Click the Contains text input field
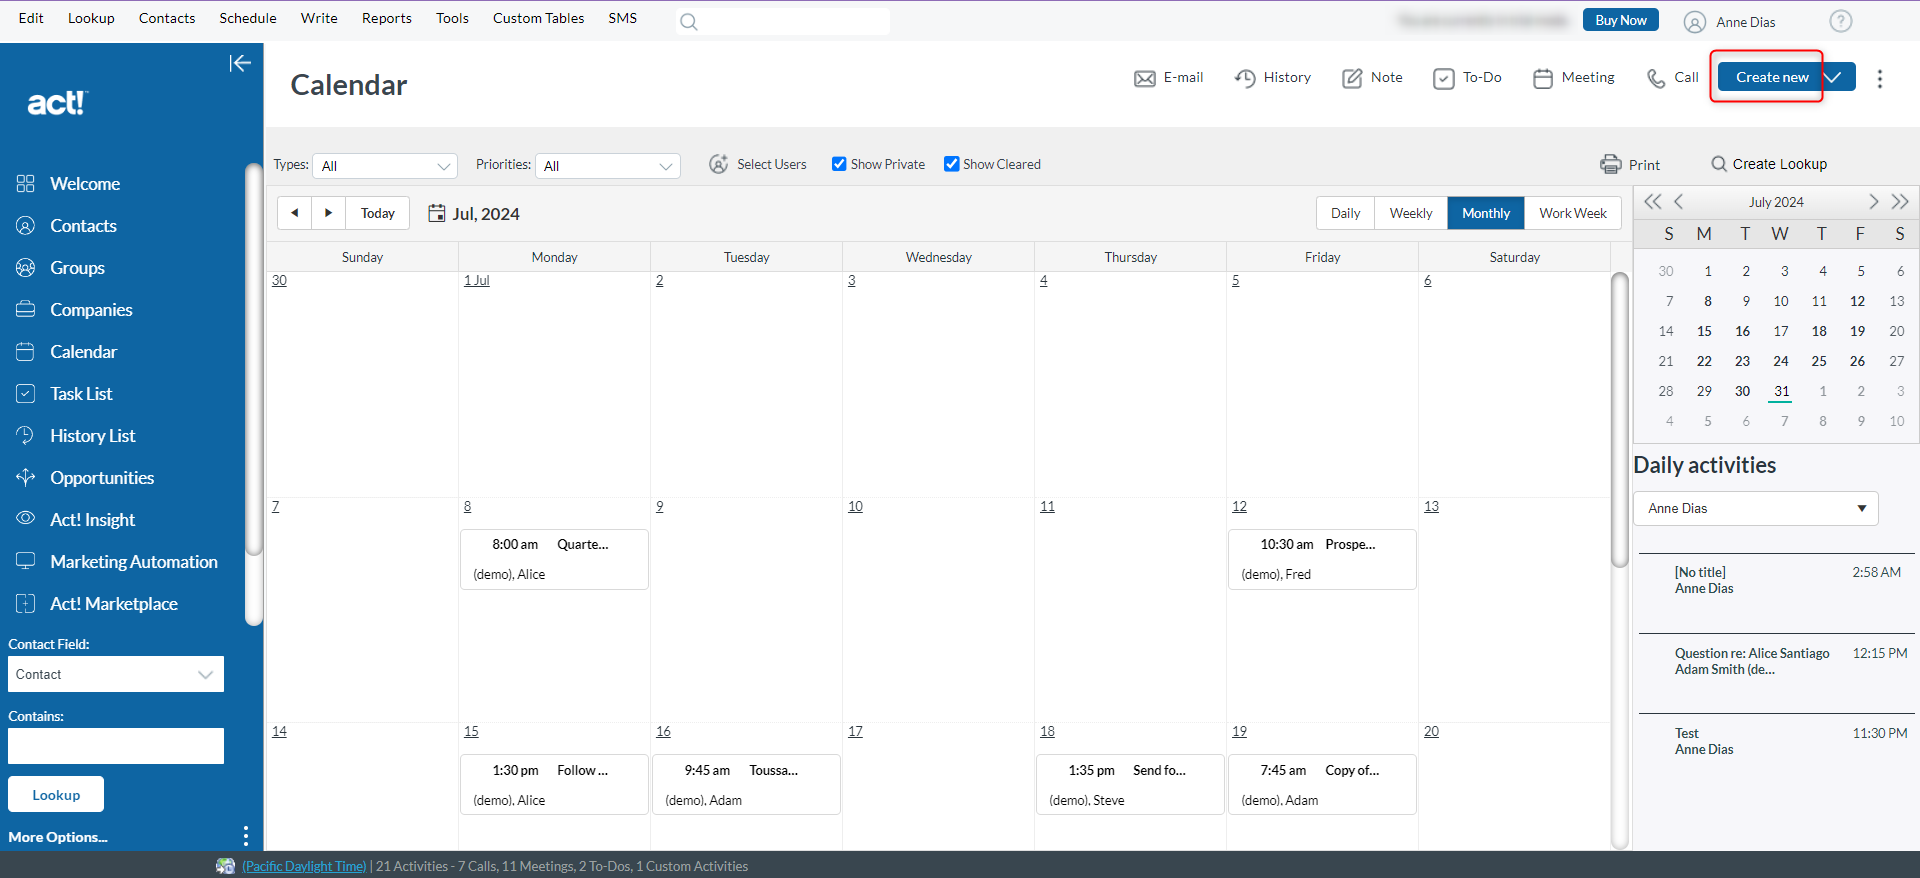Screen dimensions: 1920x878 [x=116, y=746]
